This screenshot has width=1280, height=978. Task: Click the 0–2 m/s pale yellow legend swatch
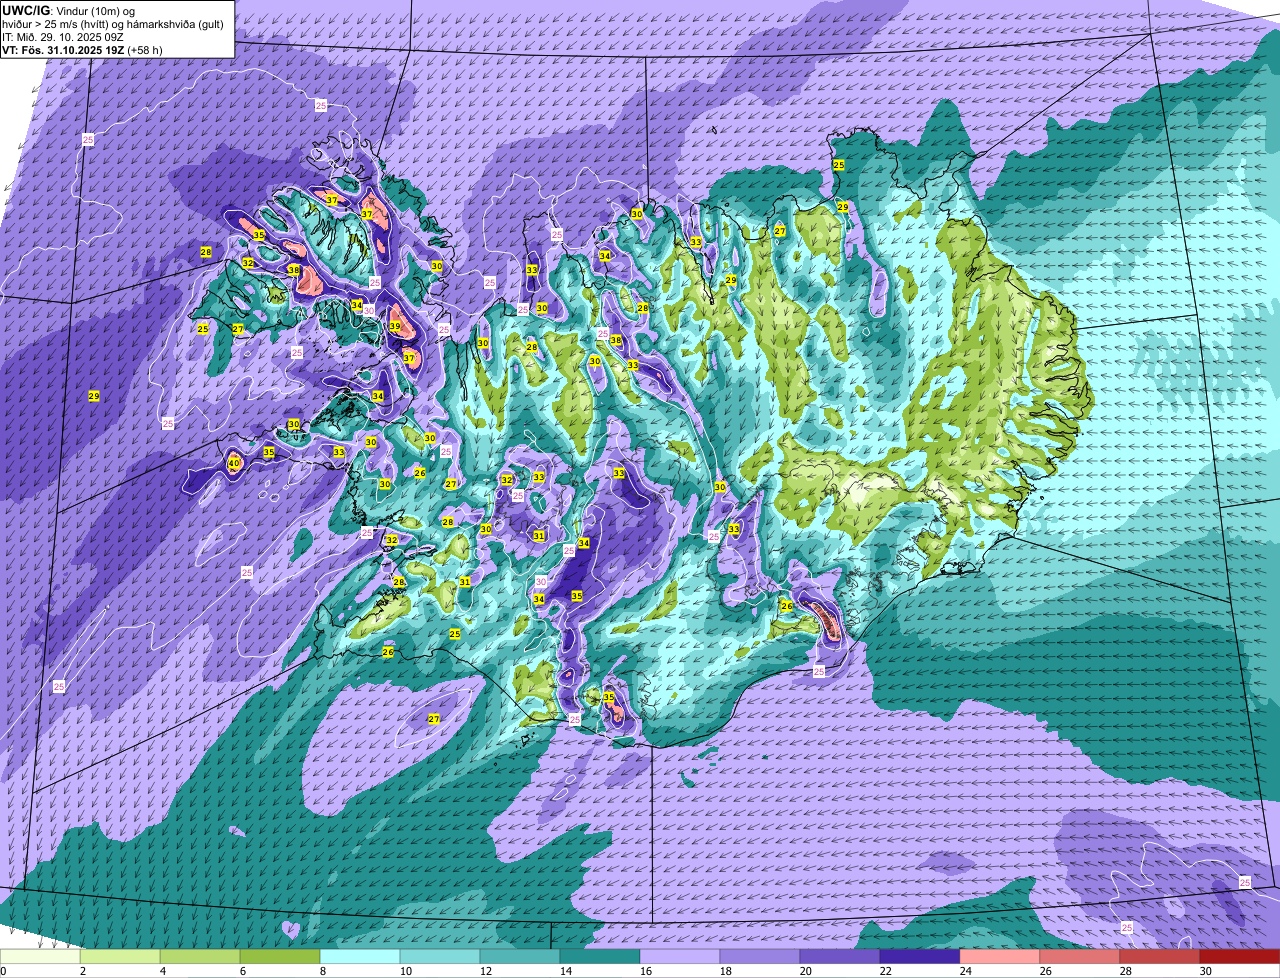40,956
